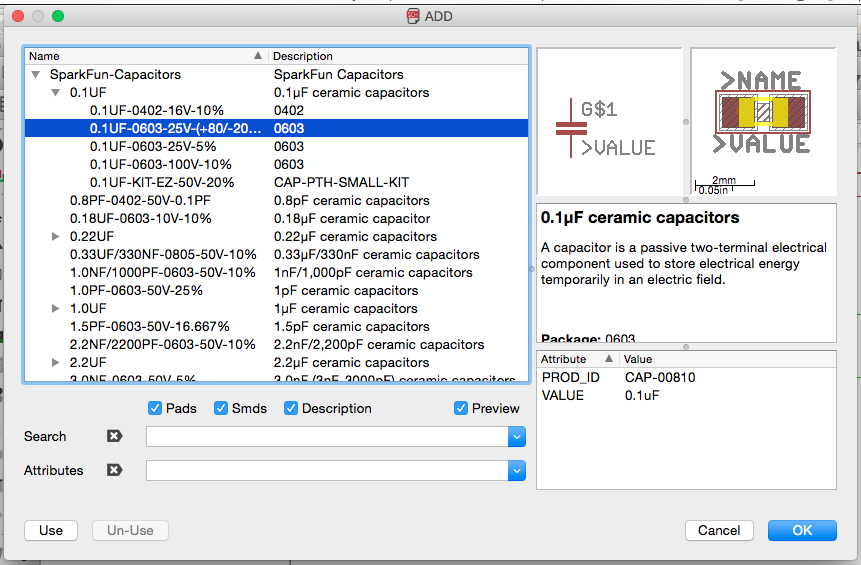The image size is (861, 565).
Task: Expand the 2.2UF device group
Action: [x=55, y=362]
